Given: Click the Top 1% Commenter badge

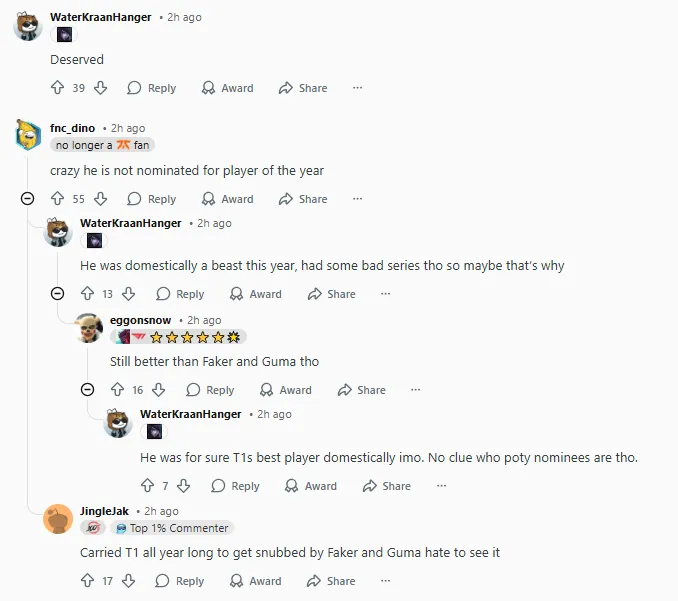Looking at the screenshot, I should 173,528.
